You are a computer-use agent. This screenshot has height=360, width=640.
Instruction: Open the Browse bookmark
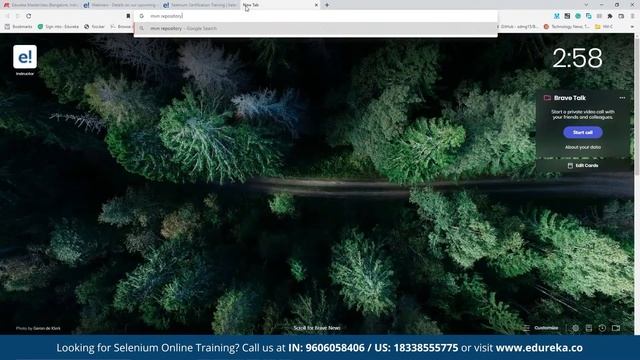pyautogui.click(x=121, y=27)
